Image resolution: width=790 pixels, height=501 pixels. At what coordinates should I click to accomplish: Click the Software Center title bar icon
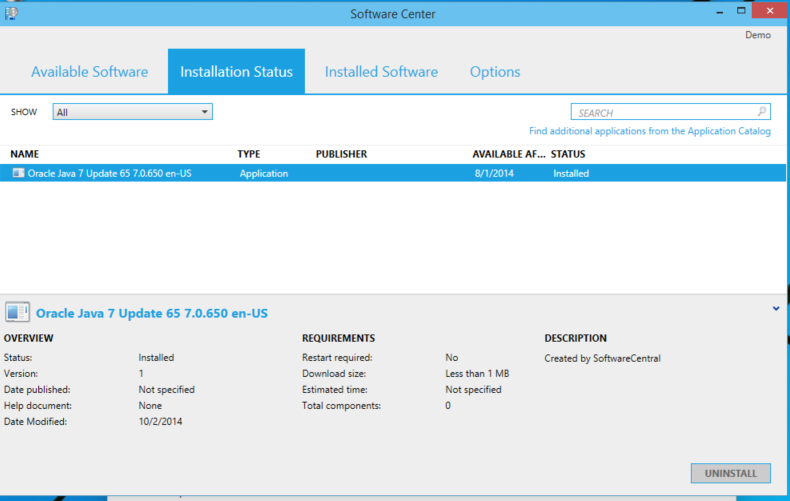tap(11, 13)
